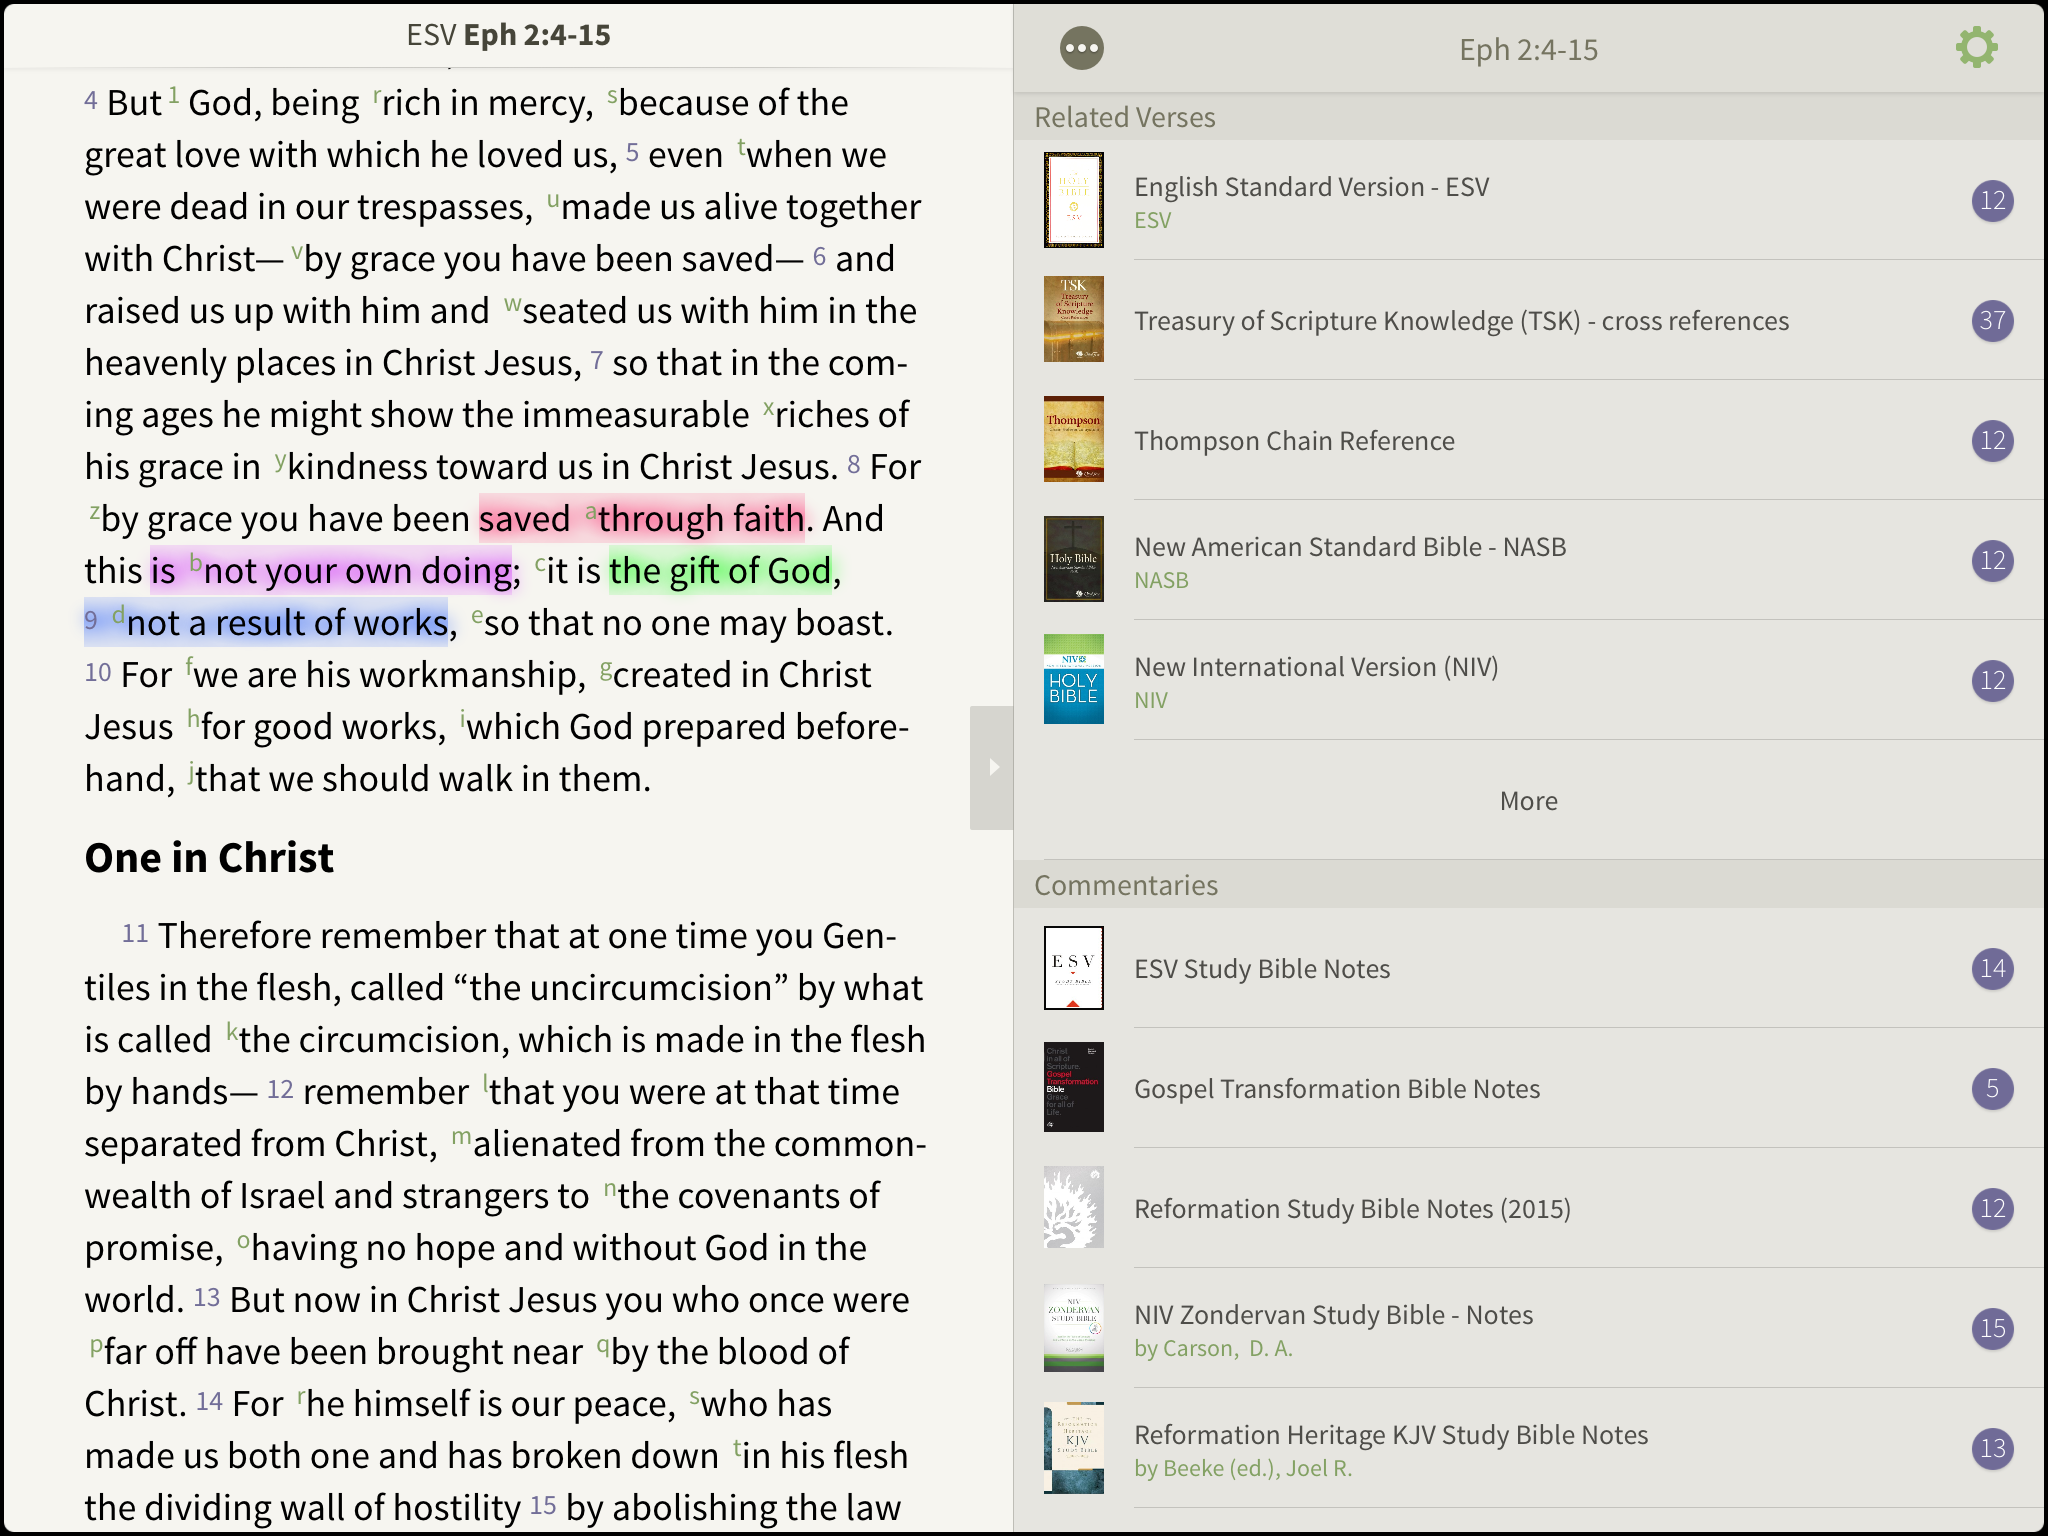Tap the 5 badge for Gospel Transformation Notes
This screenshot has width=2048, height=1536.
pos(1992,1088)
